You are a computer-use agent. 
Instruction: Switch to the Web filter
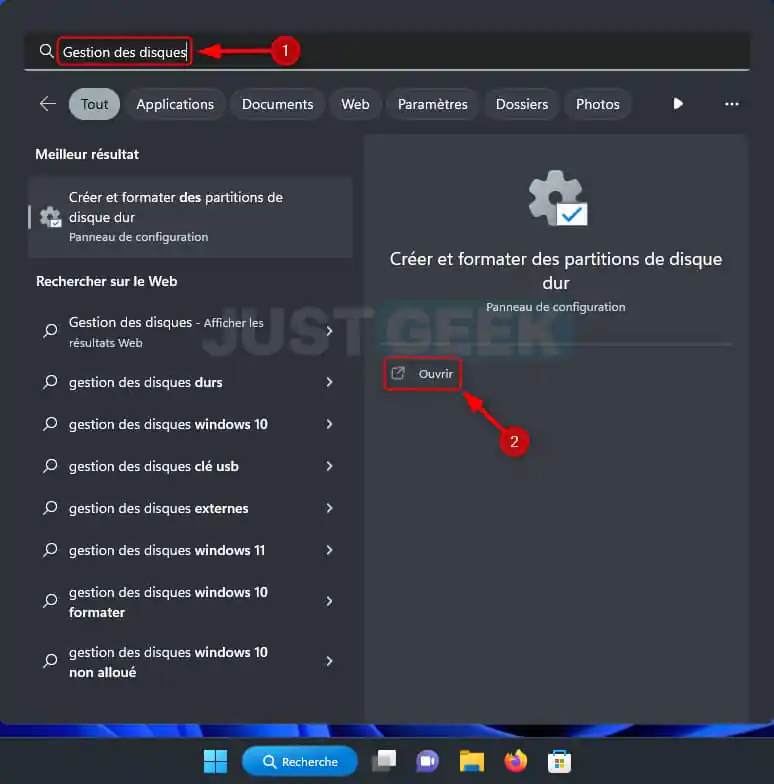pos(356,104)
